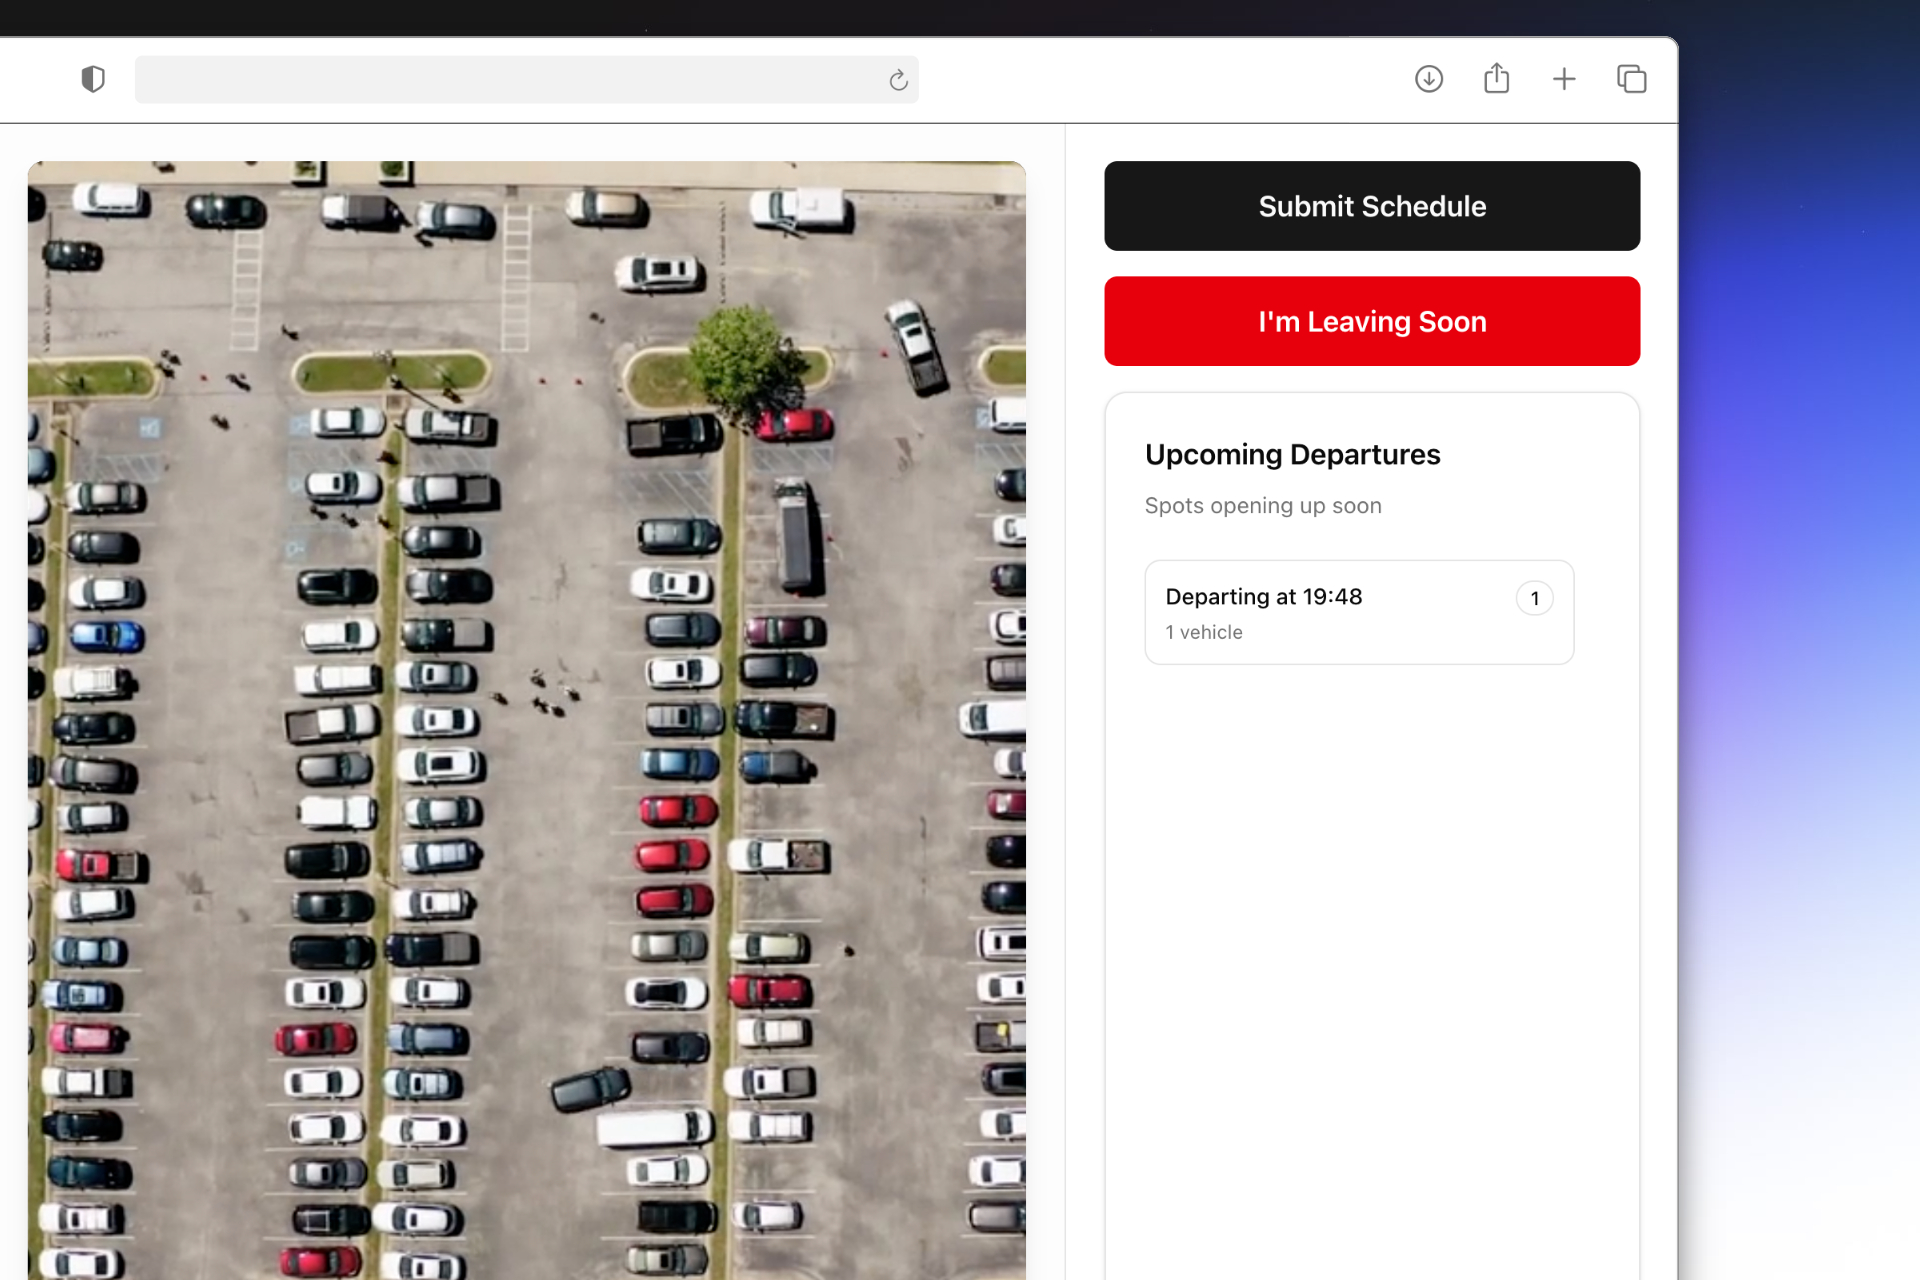Click the "Spots opening up soon" subtitle

1262,506
